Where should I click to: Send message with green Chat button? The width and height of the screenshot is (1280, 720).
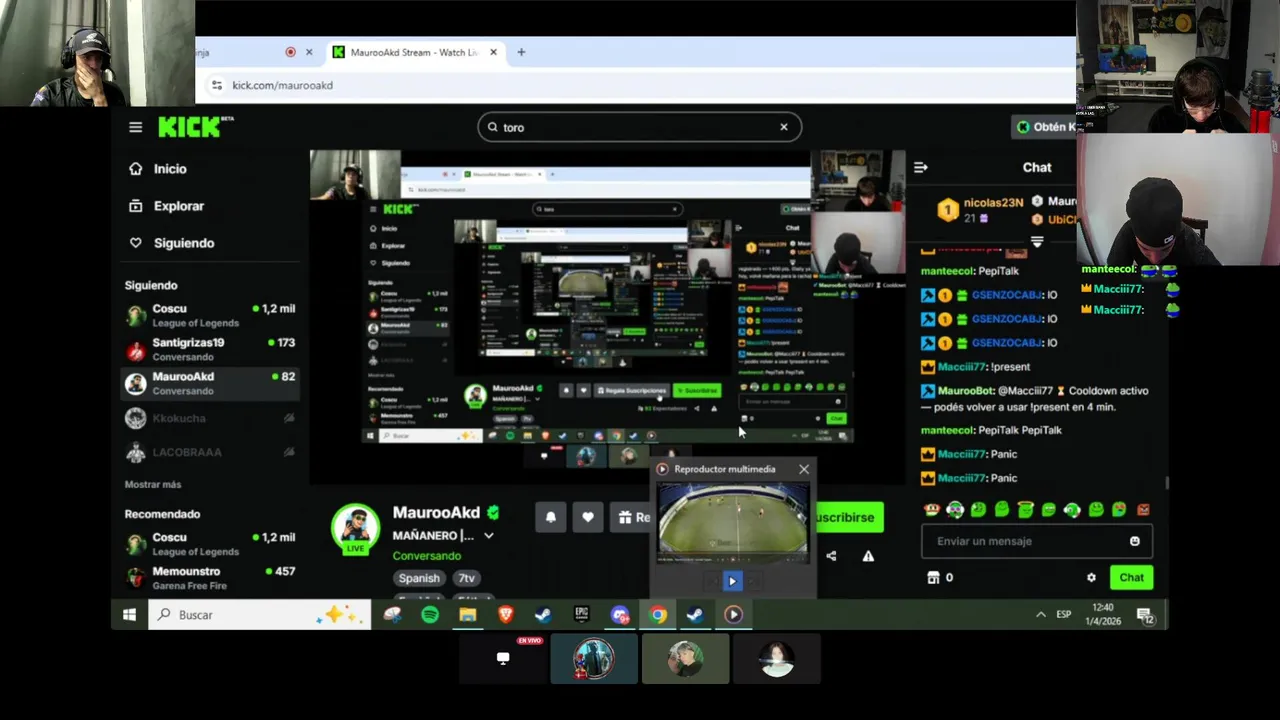click(1132, 577)
